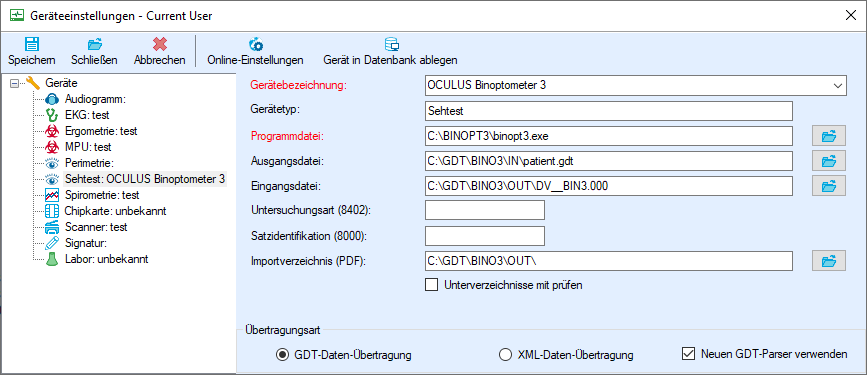Select the 'Signatur:' tree entry

[x=85, y=243]
